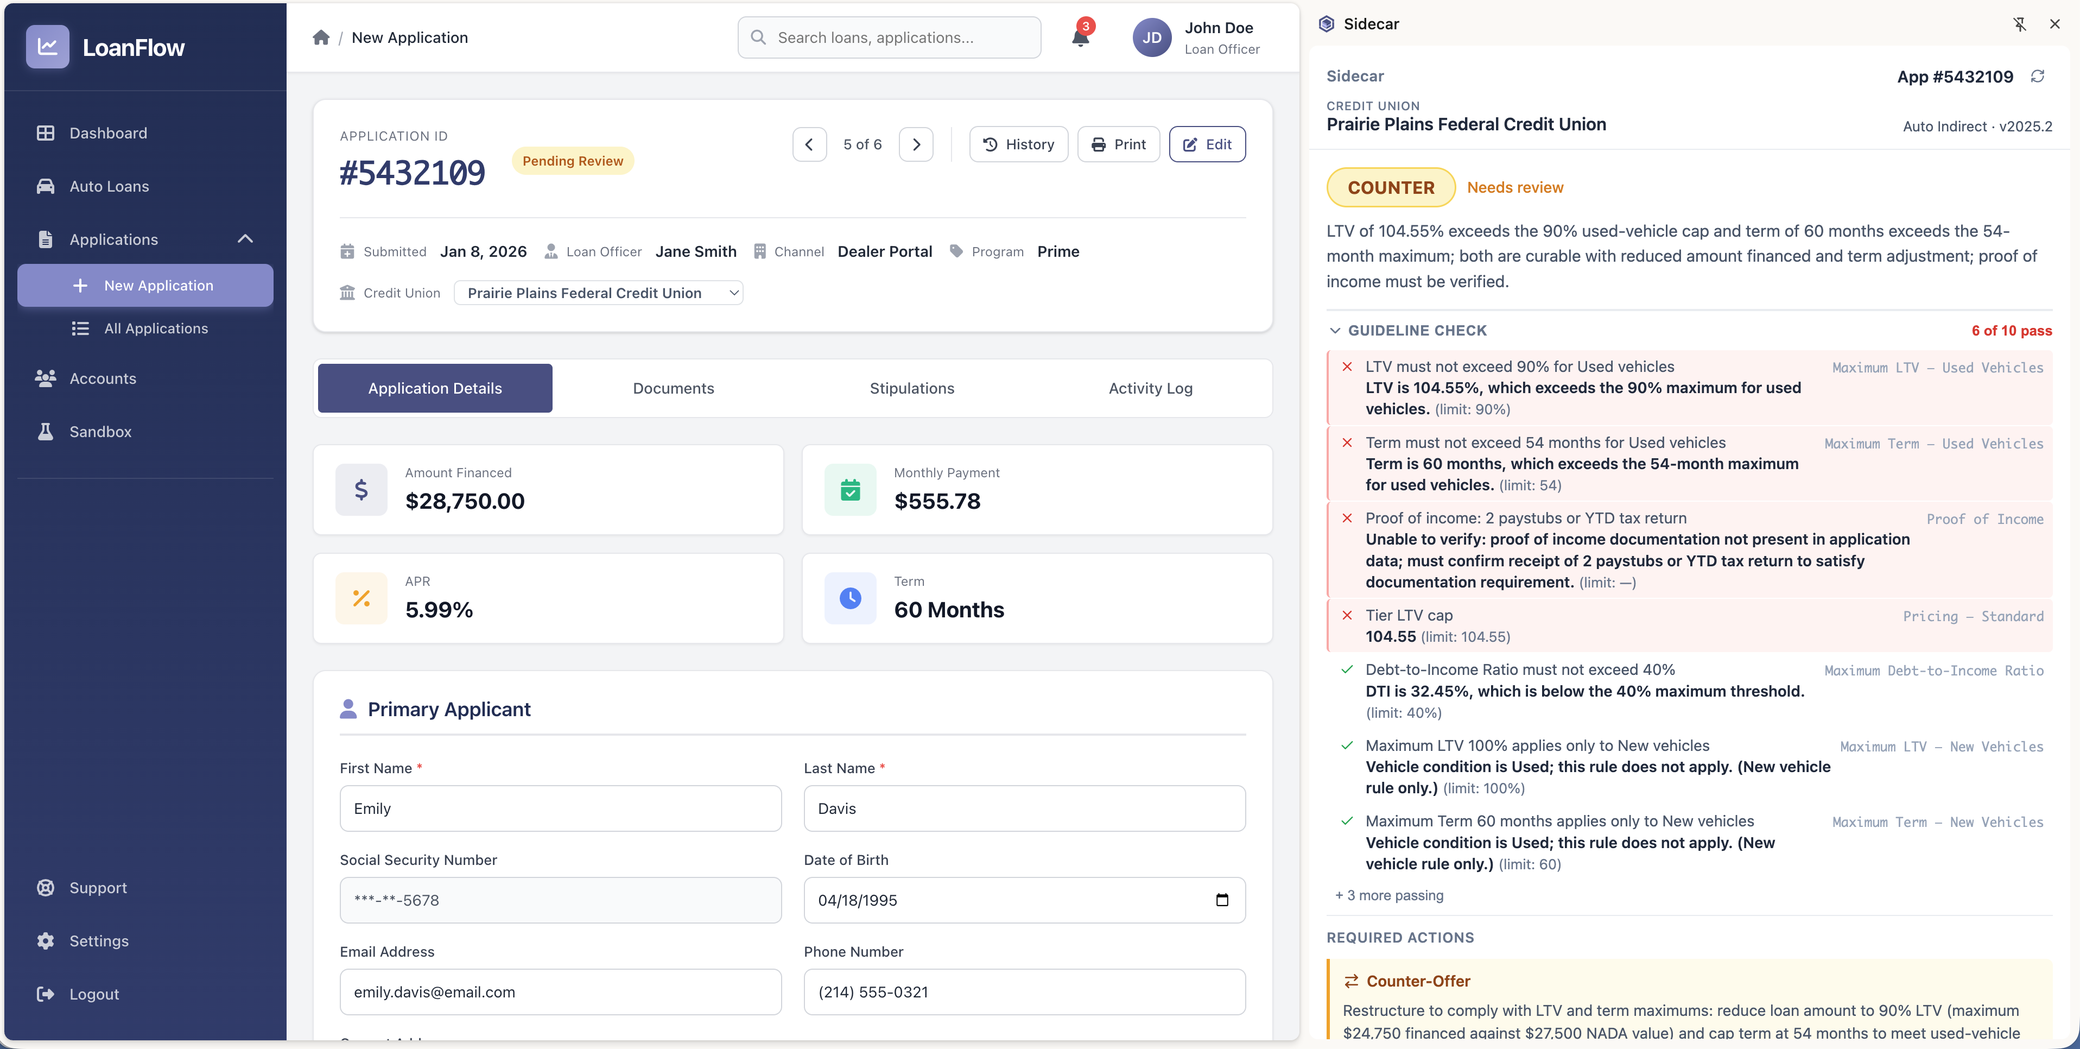Open the home breadcrumb icon
The height and width of the screenshot is (1049, 2080).
point(321,38)
